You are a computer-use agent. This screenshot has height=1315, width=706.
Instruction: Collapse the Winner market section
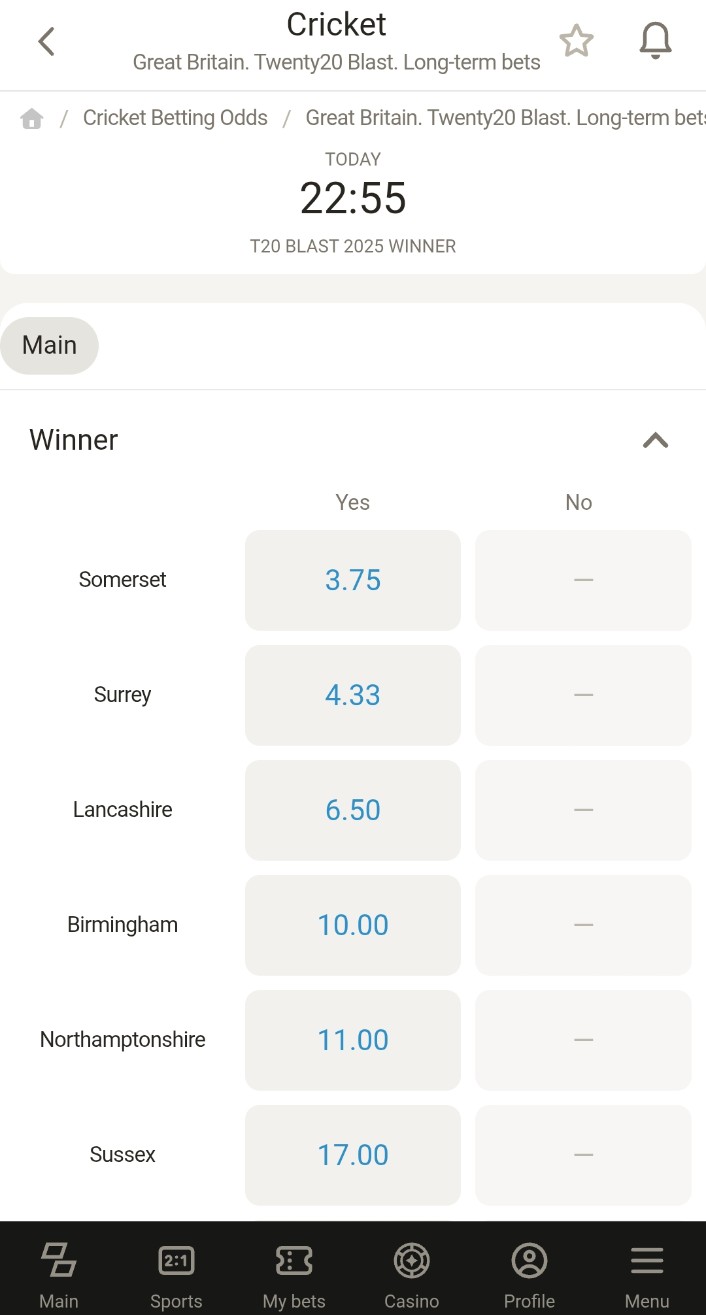click(x=655, y=440)
